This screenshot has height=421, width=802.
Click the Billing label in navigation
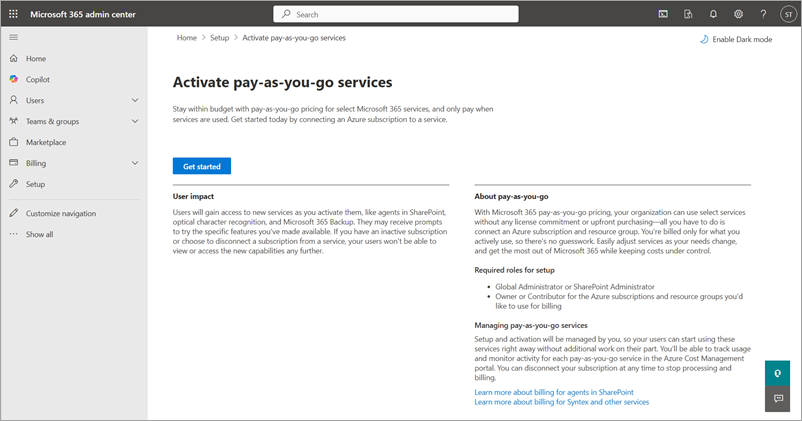point(36,163)
